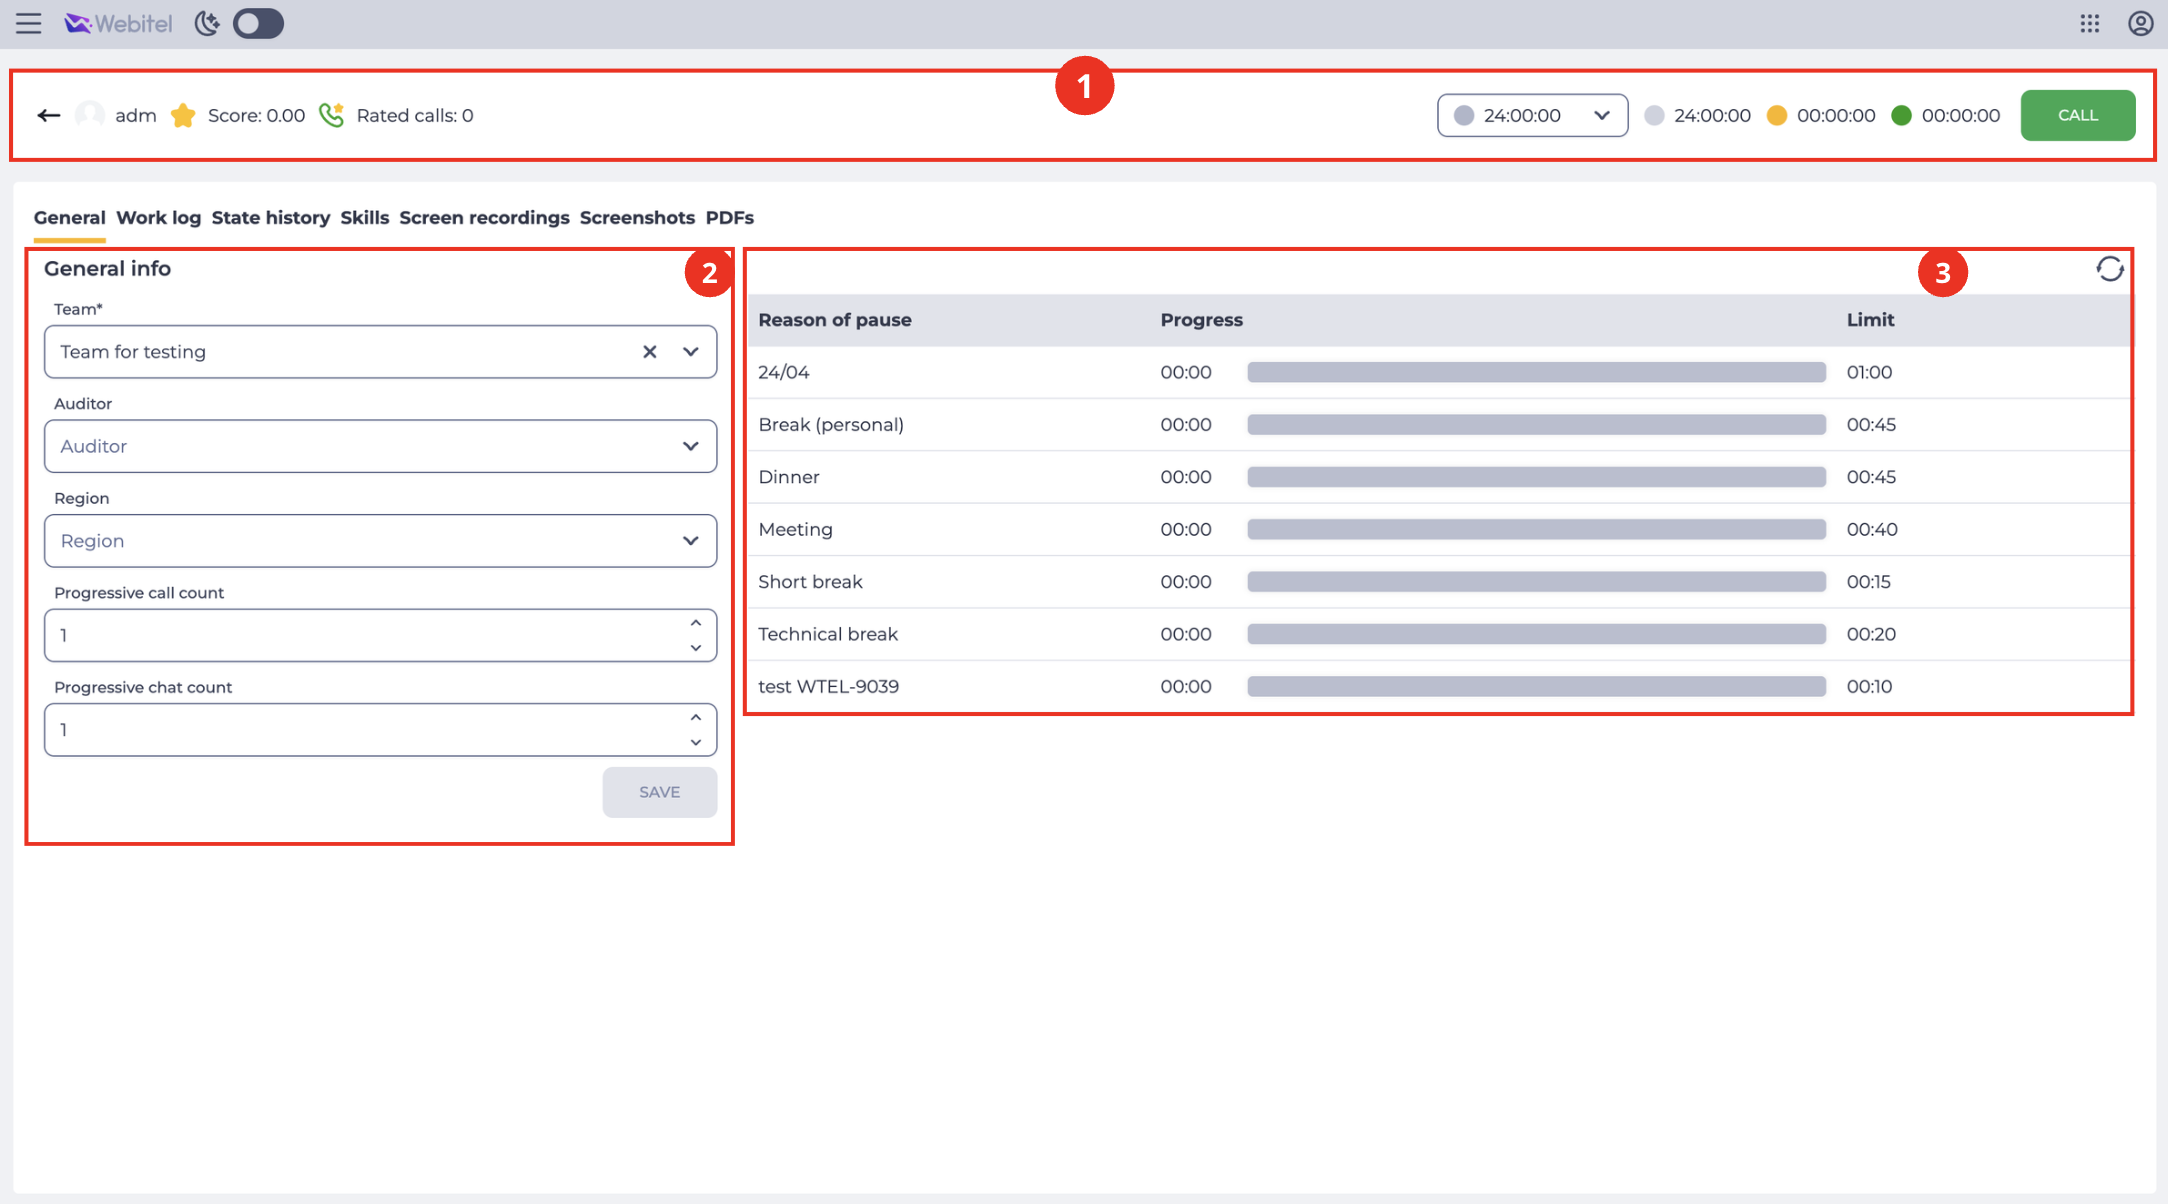2168x1204 pixels.
Task: Switch to the Work log tab
Action: tap(158, 218)
